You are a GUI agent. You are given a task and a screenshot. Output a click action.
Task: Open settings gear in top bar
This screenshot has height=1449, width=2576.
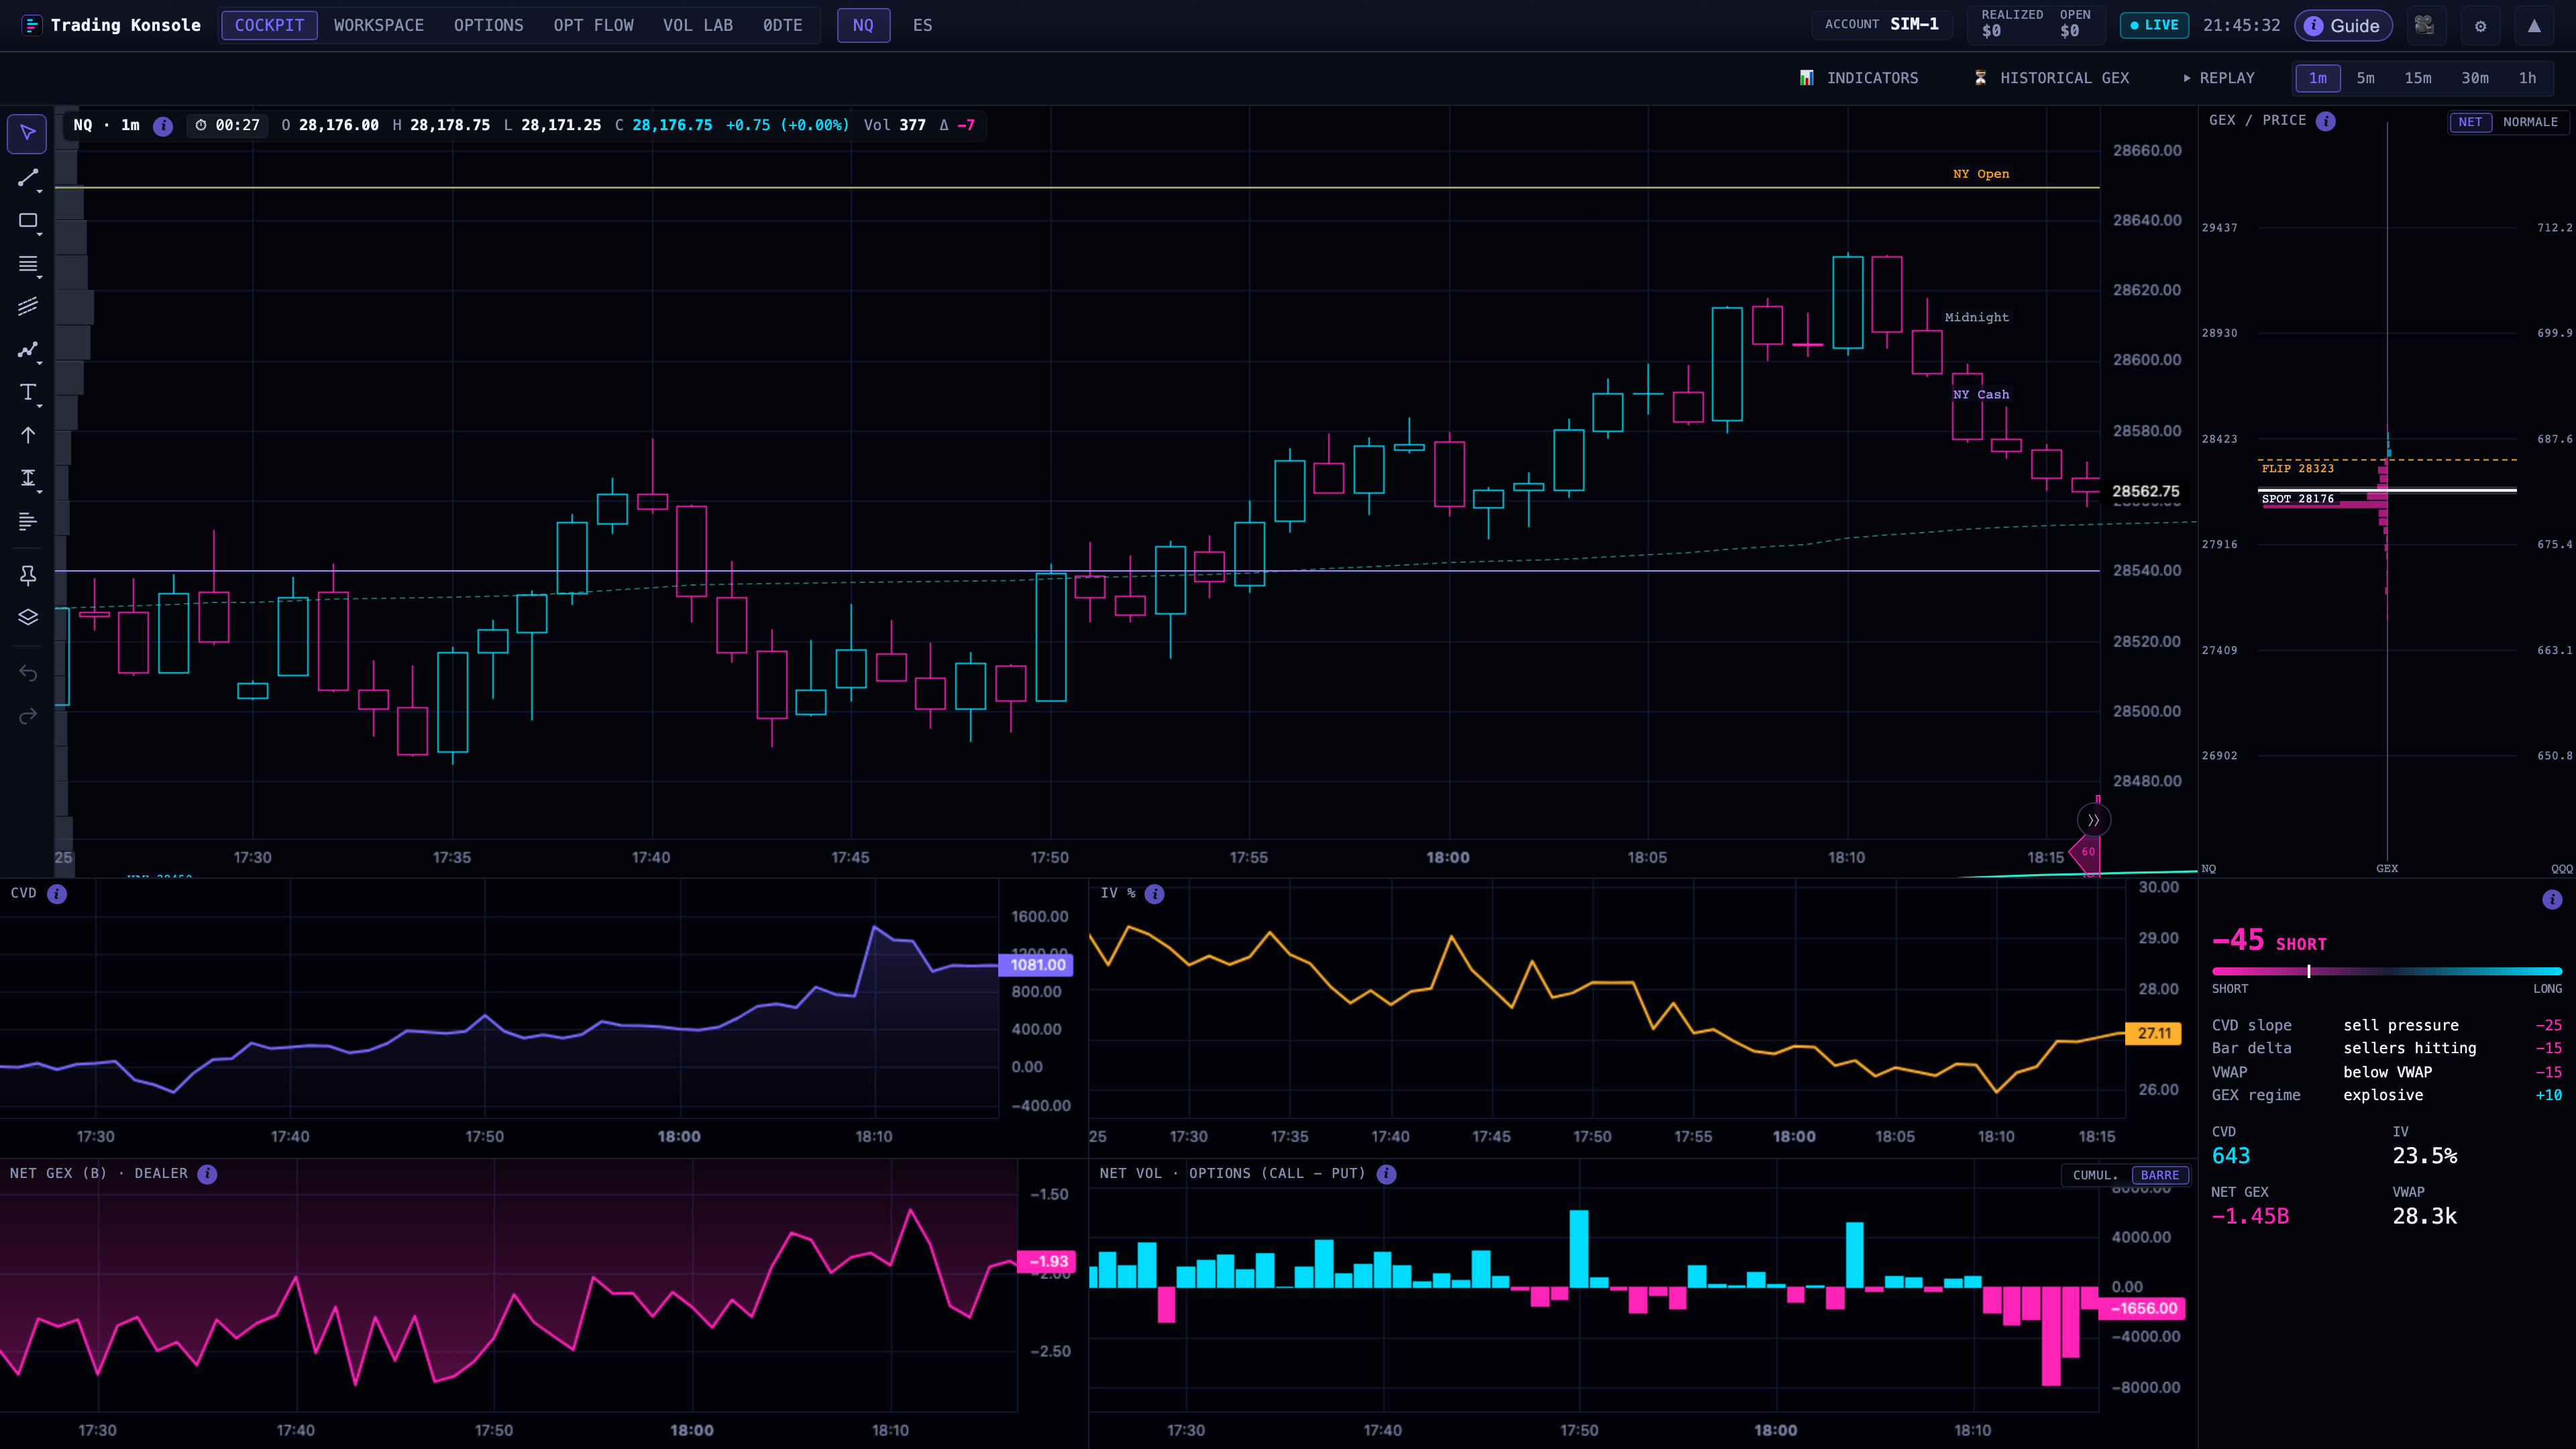[x=2480, y=26]
